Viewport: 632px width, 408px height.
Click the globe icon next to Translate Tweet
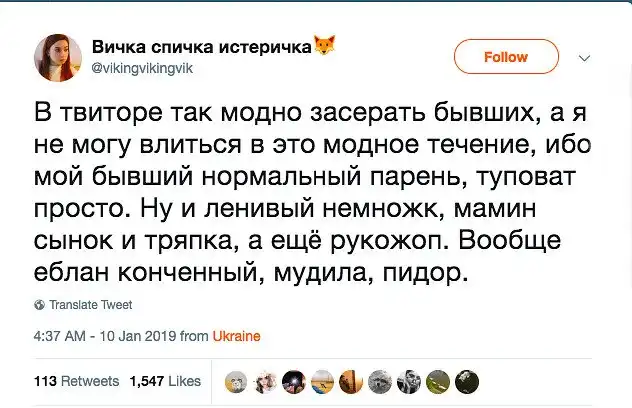pos(39,305)
